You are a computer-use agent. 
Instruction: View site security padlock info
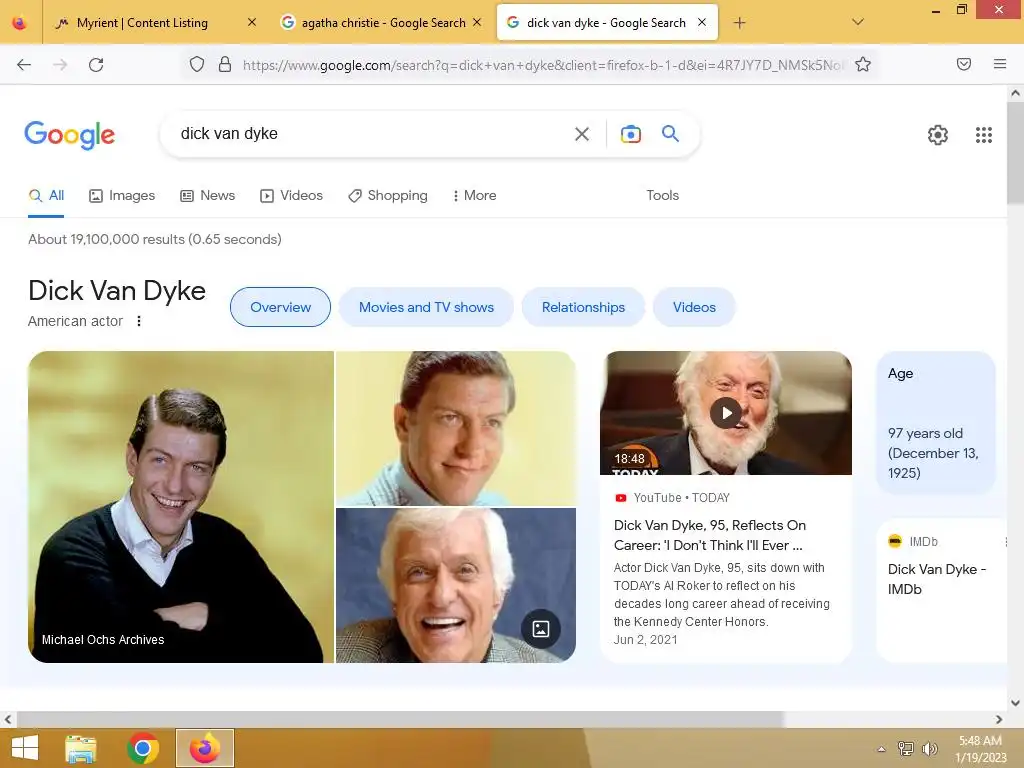click(x=225, y=64)
